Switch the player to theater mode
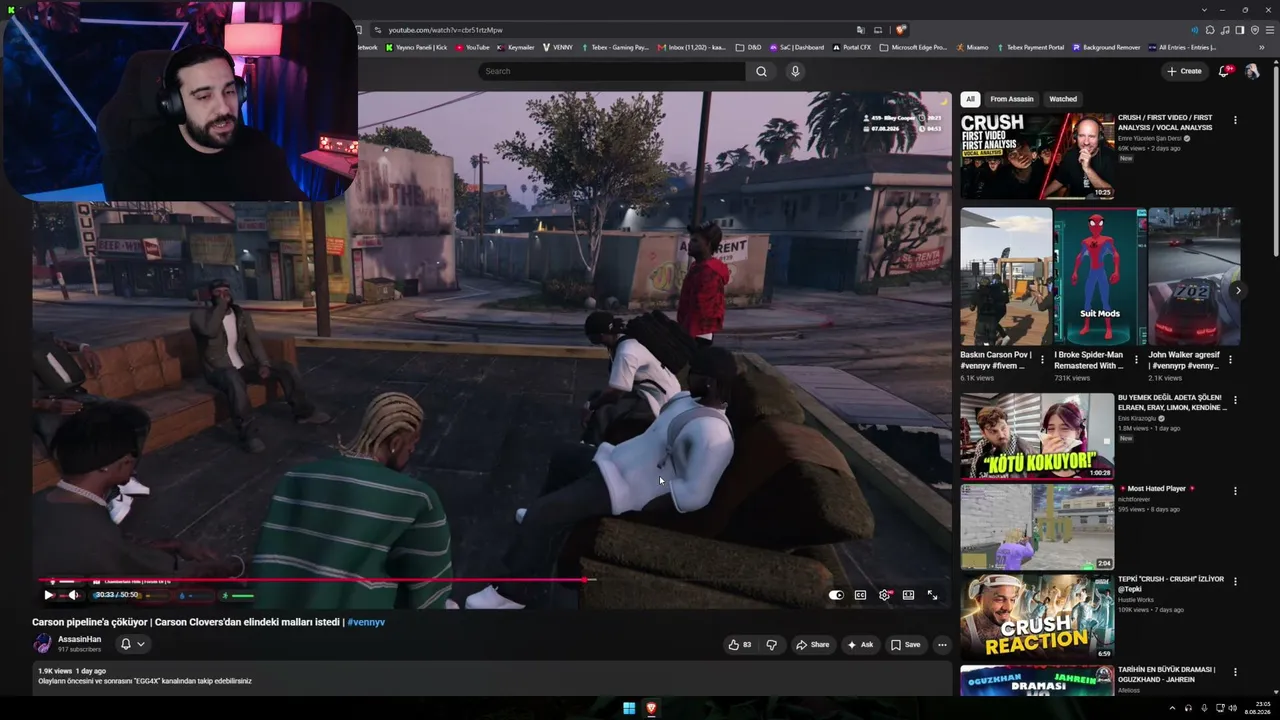This screenshot has height=720, width=1280. click(908, 595)
